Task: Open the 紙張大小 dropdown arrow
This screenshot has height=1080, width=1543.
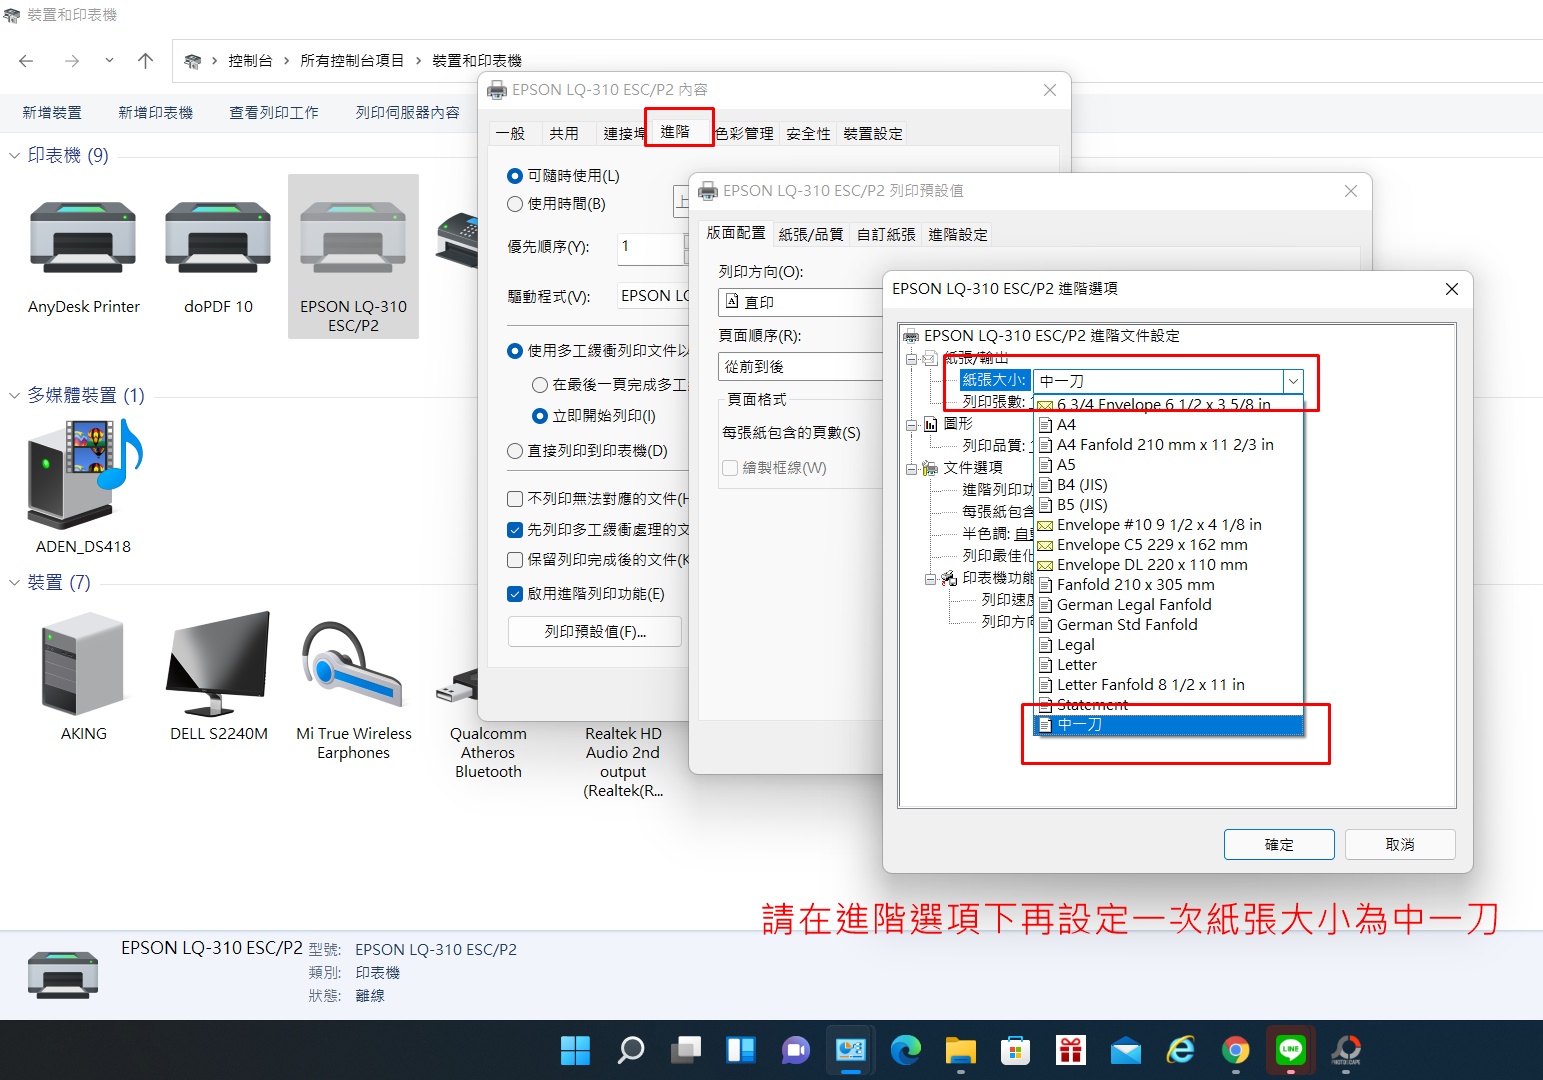Action: tap(1294, 381)
